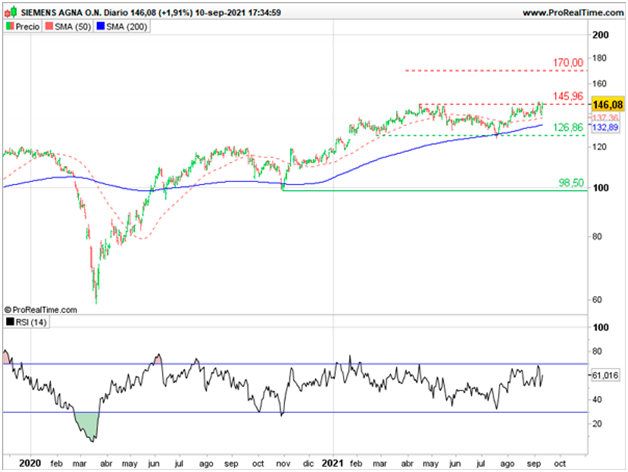This screenshot has height=472, width=628.
Task: Click the first sep label before 2021
Action: tap(231, 464)
